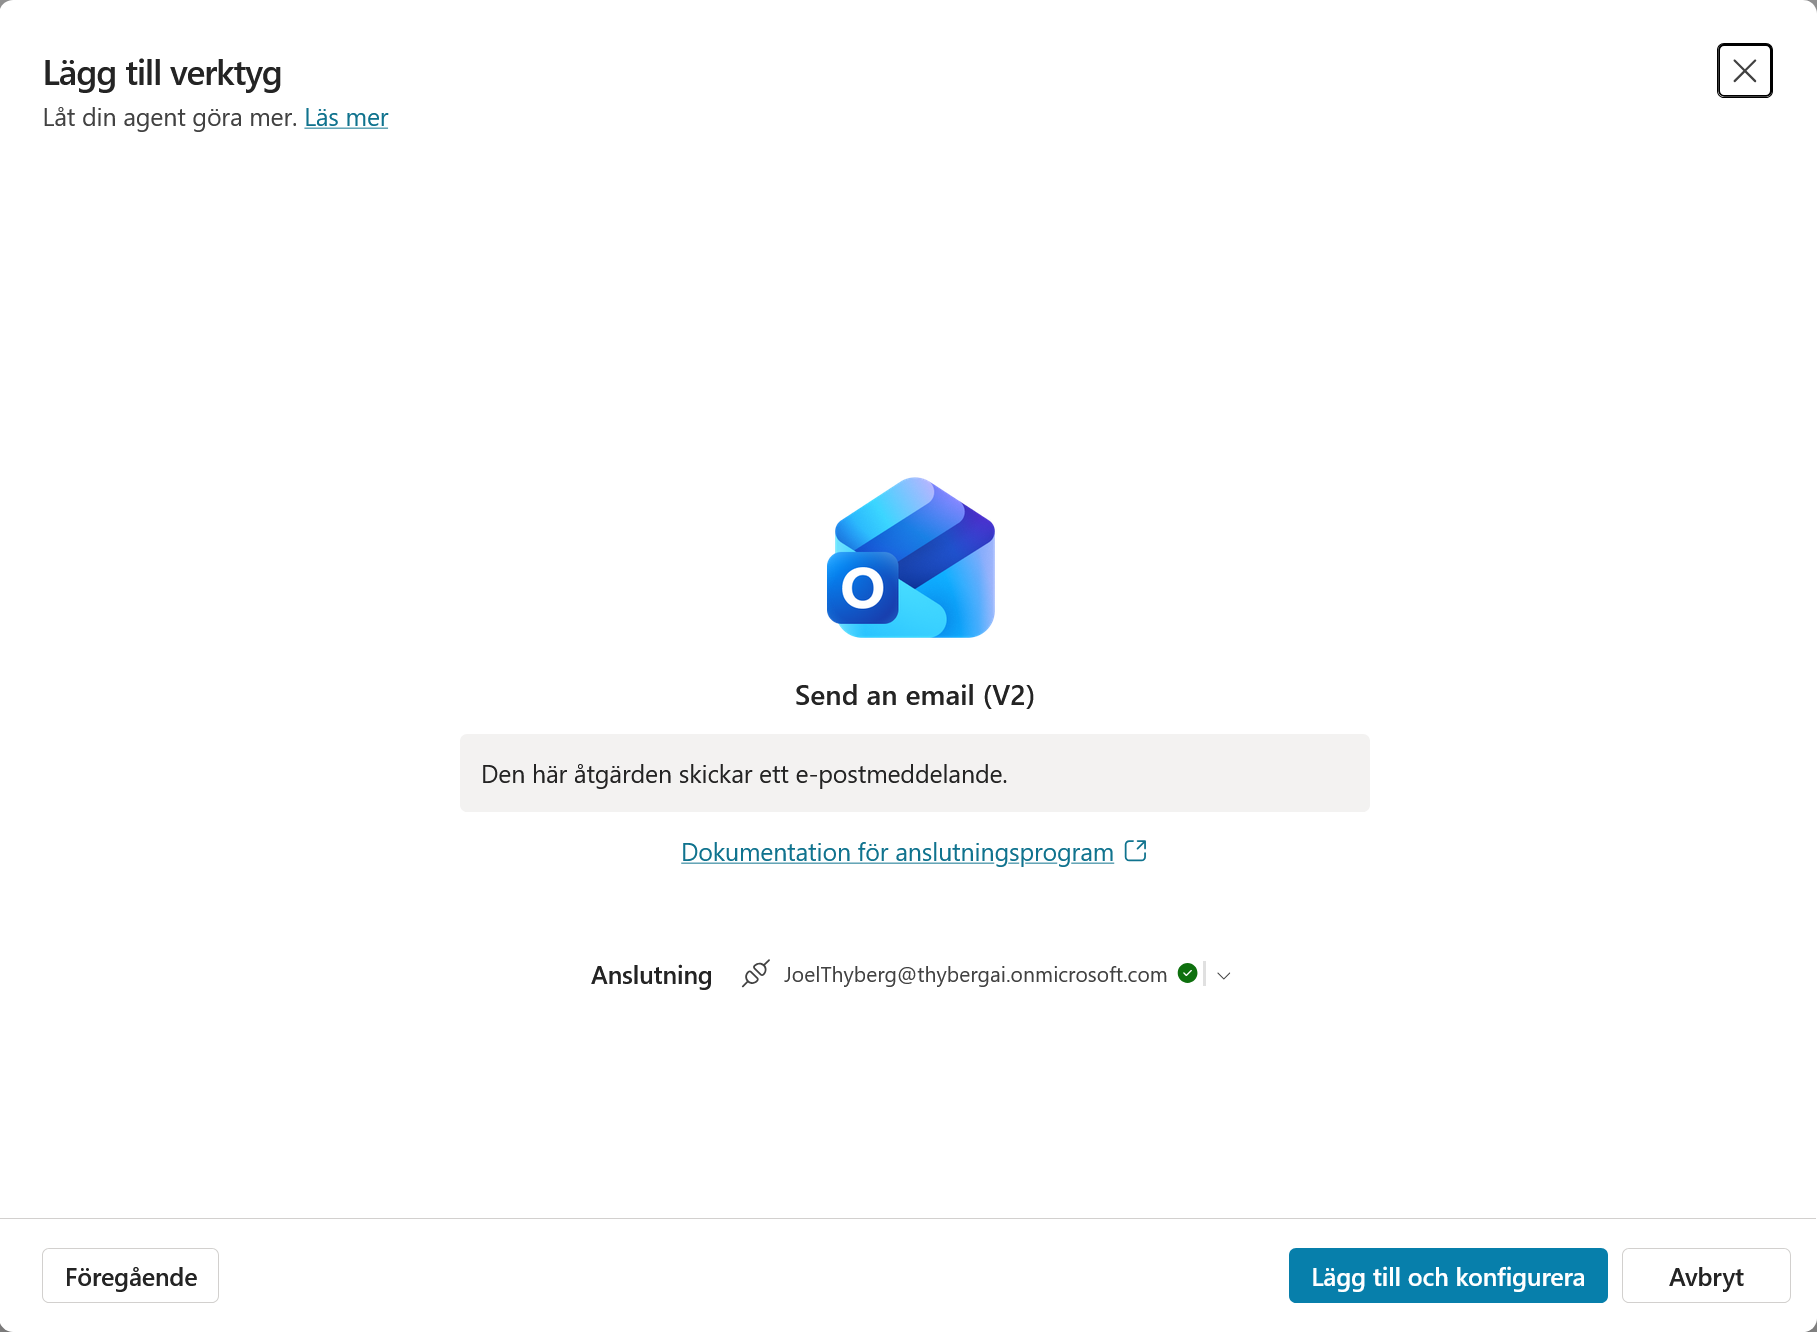Click the Anslutning label
Image resolution: width=1817 pixels, height=1332 pixels.
651,975
